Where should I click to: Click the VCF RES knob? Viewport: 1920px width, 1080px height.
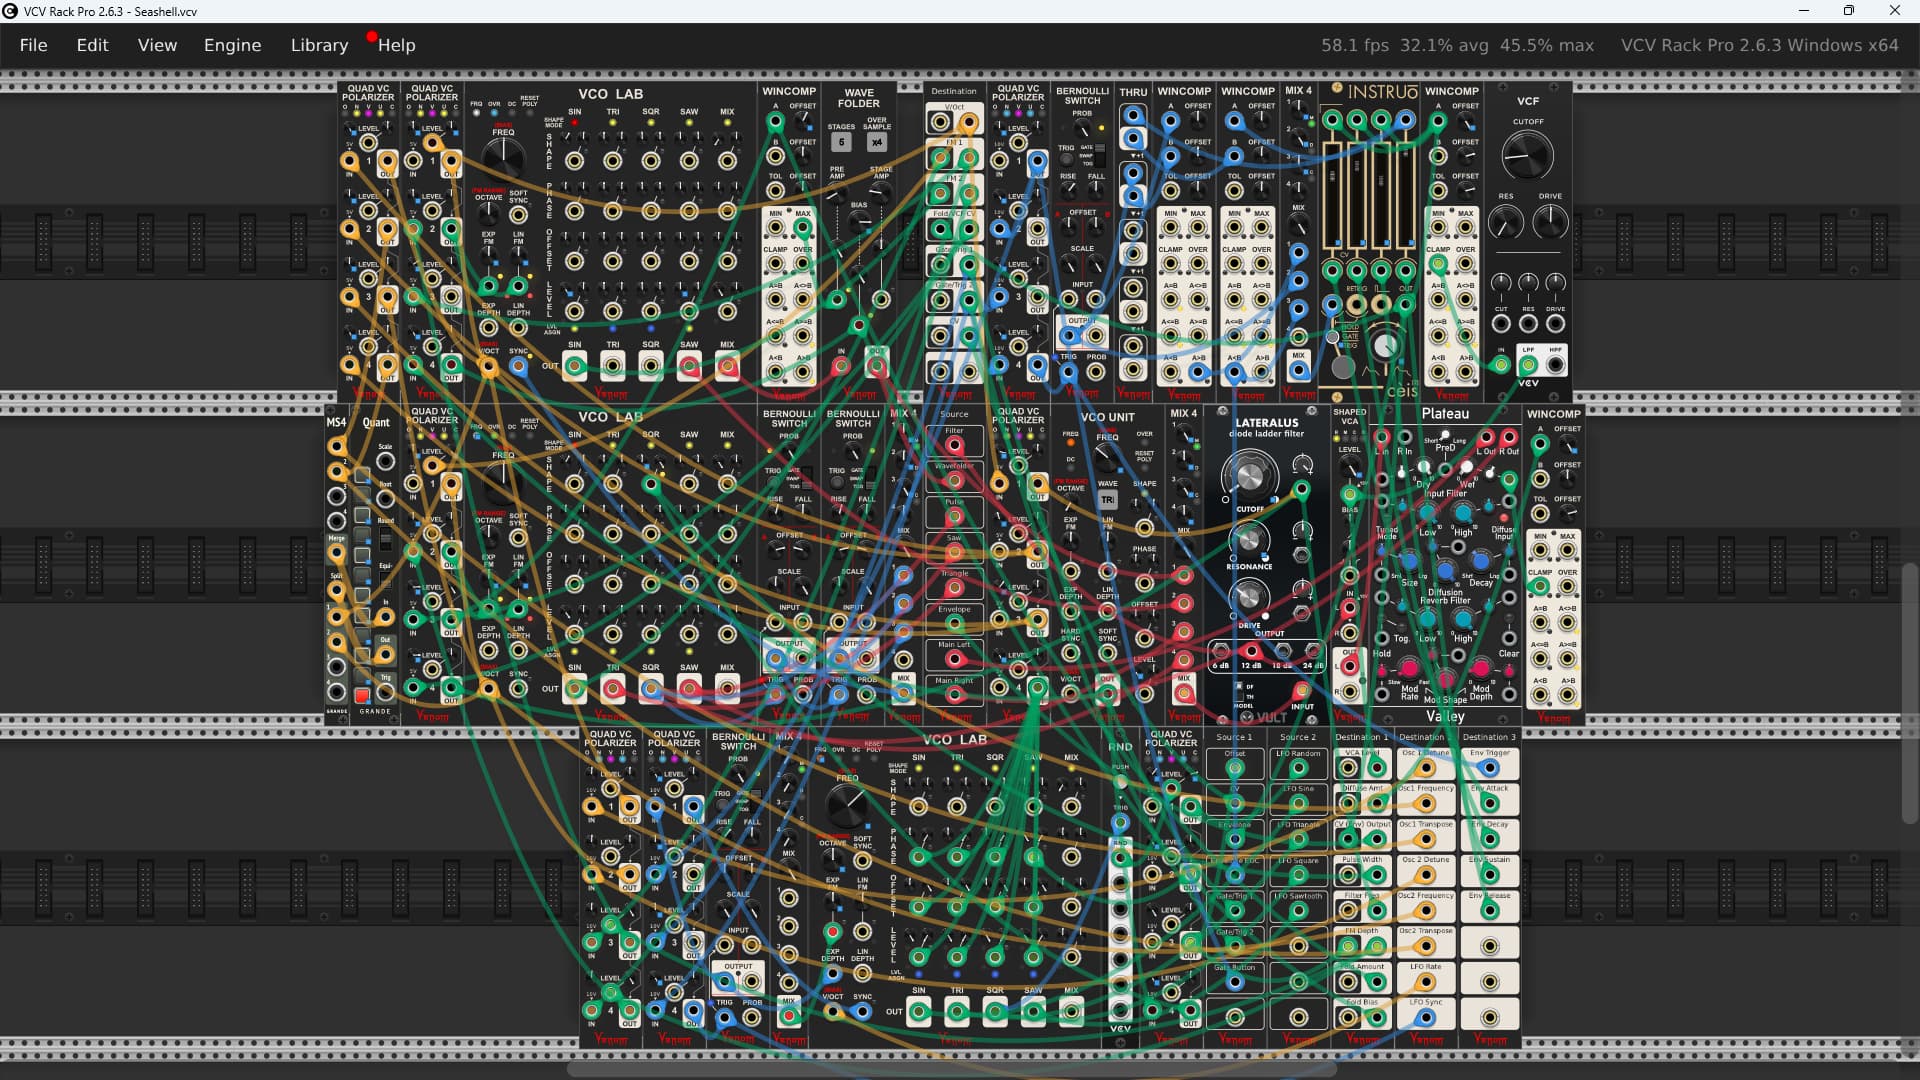tap(1505, 221)
